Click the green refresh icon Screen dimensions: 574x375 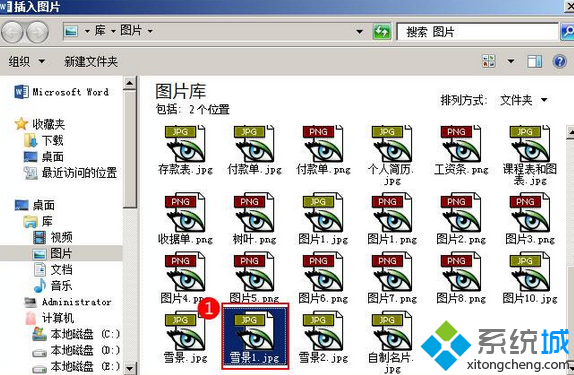tap(381, 32)
